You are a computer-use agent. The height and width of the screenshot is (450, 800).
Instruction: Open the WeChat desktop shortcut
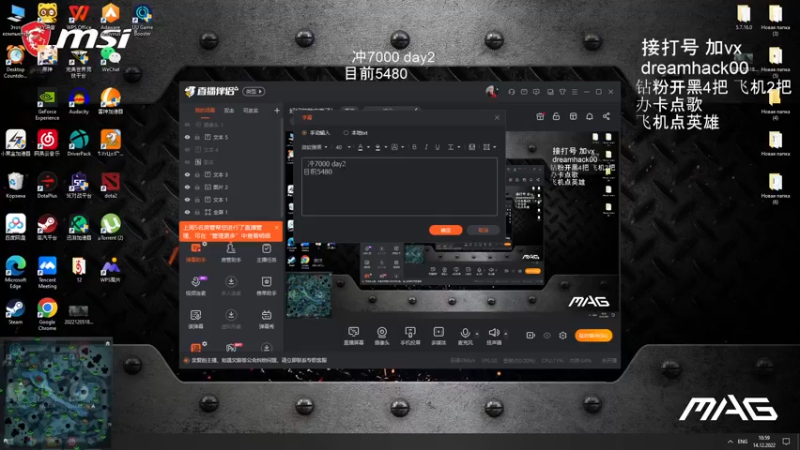click(110, 58)
